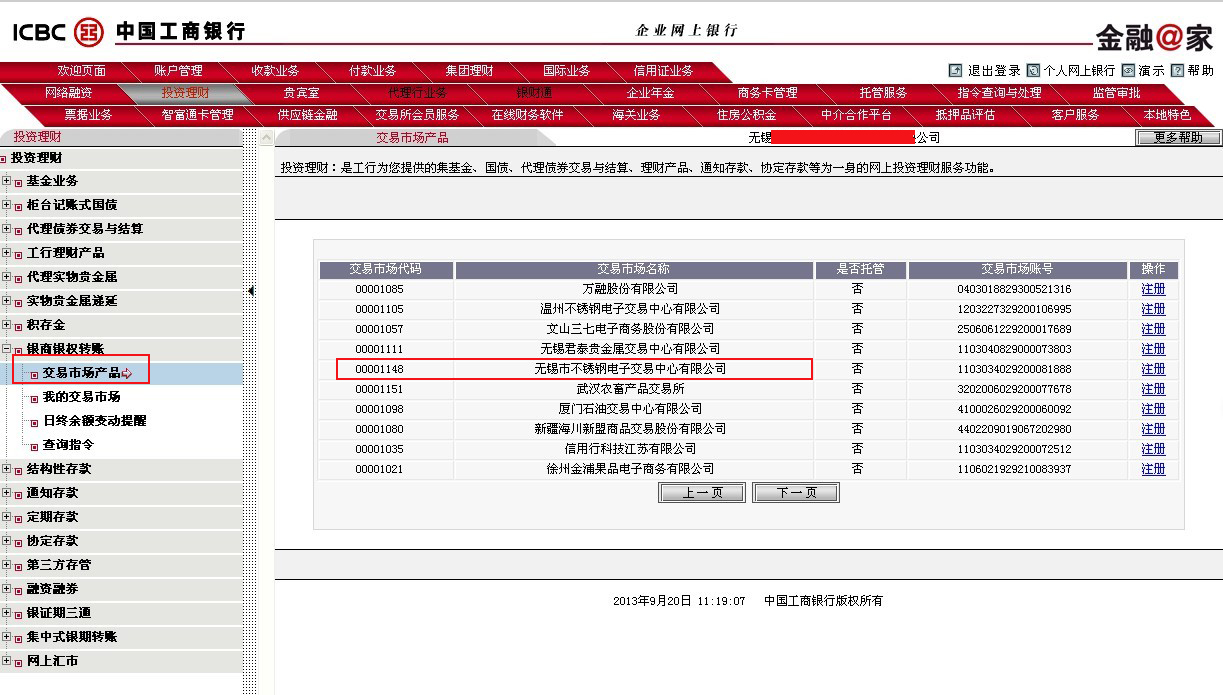Click the ICBC 中国工商银行 logo
Image resolution: width=1223 pixels, height=695 pixels.
[128, 31]
